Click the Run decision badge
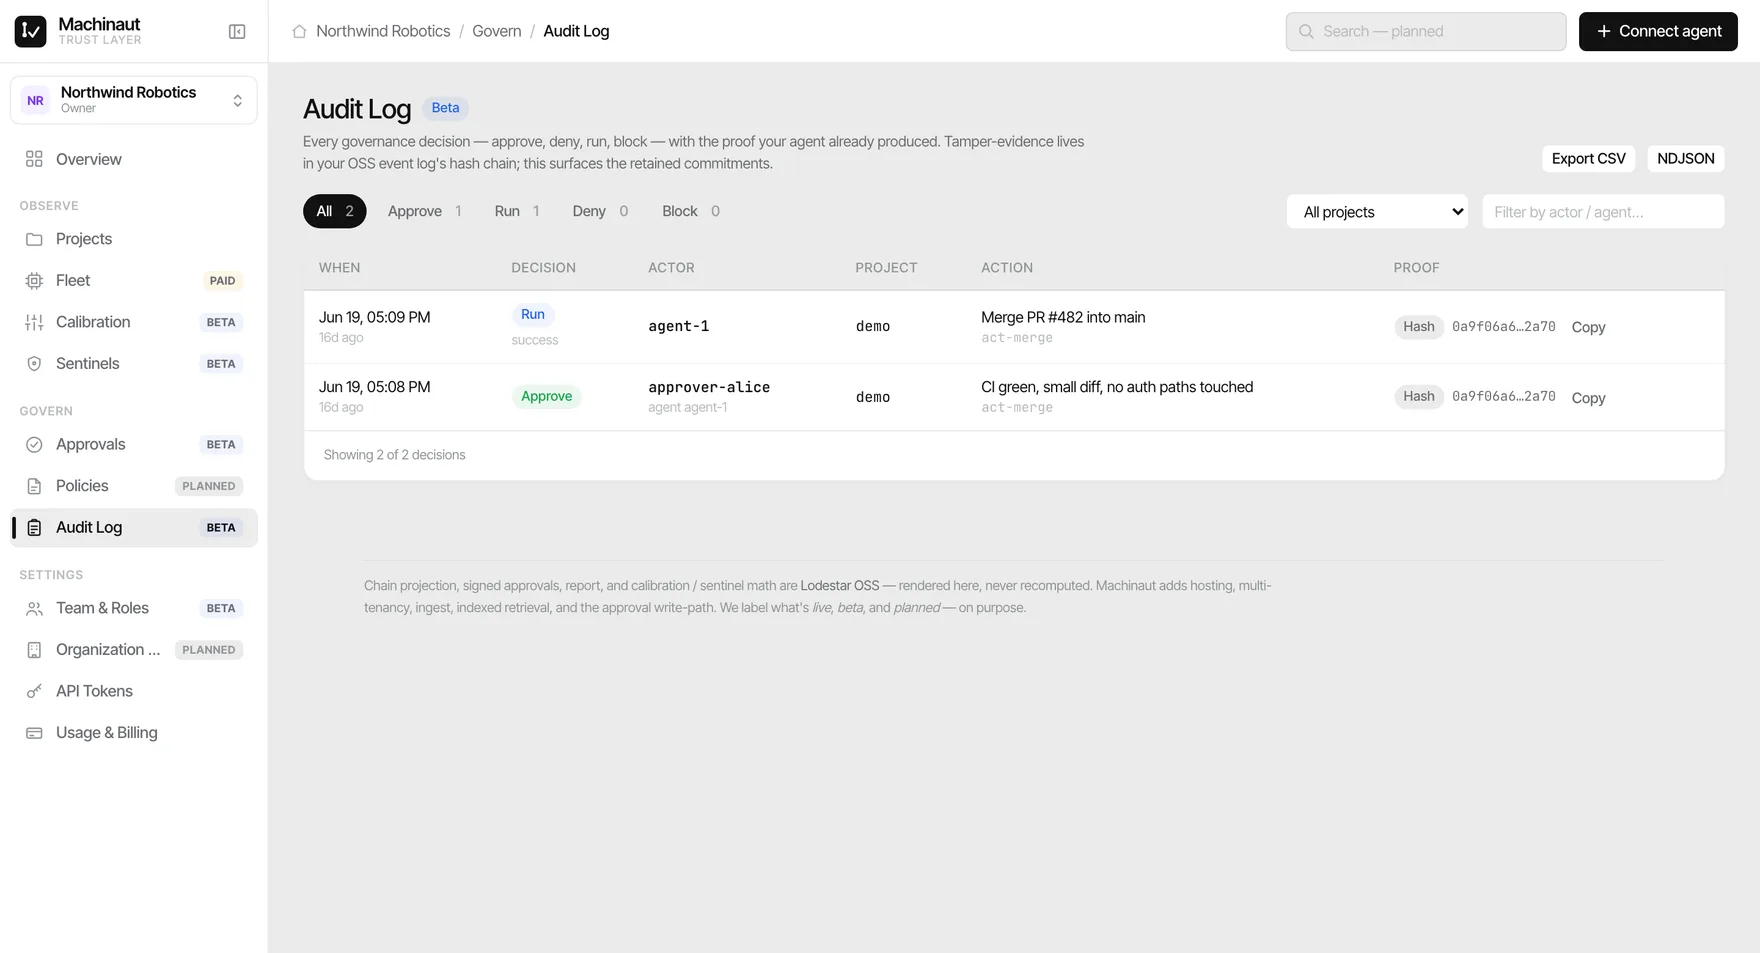This screenshot has width=1760, height=953. point(533,315)
